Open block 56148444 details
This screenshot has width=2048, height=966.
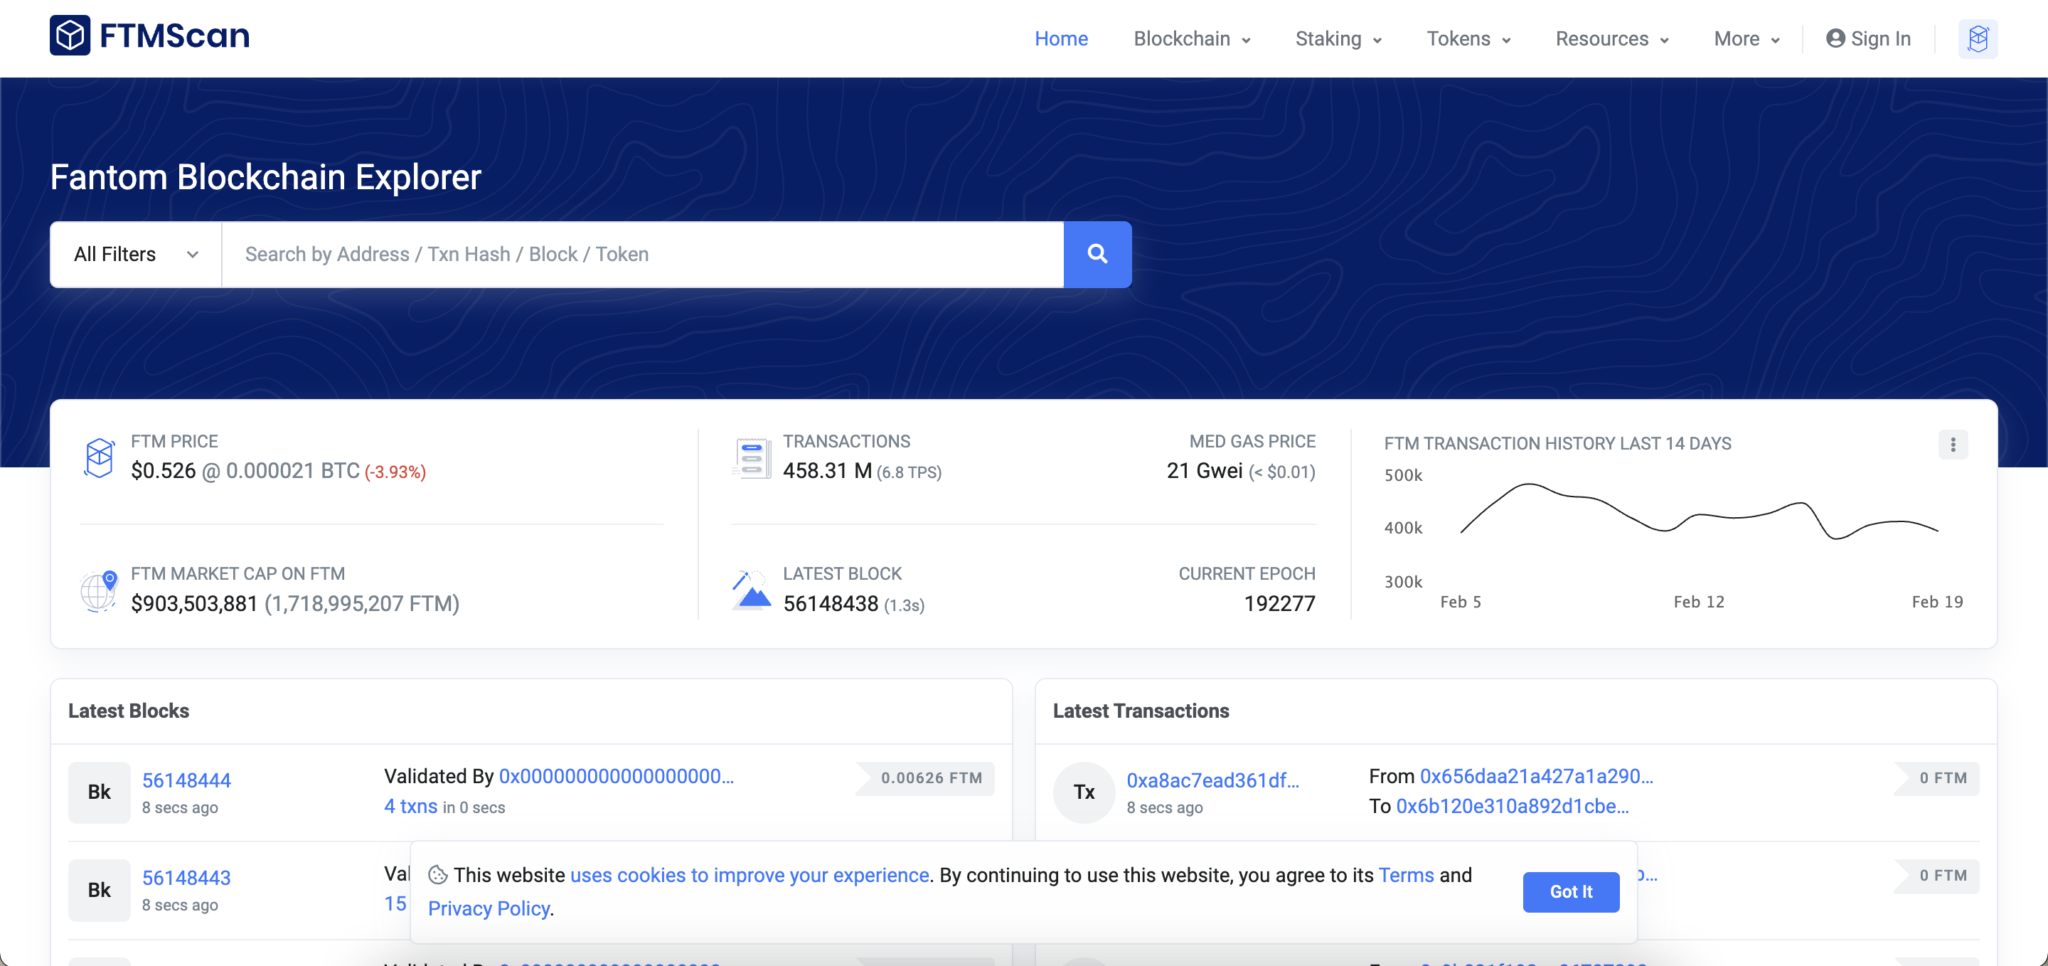pos(187,780)
